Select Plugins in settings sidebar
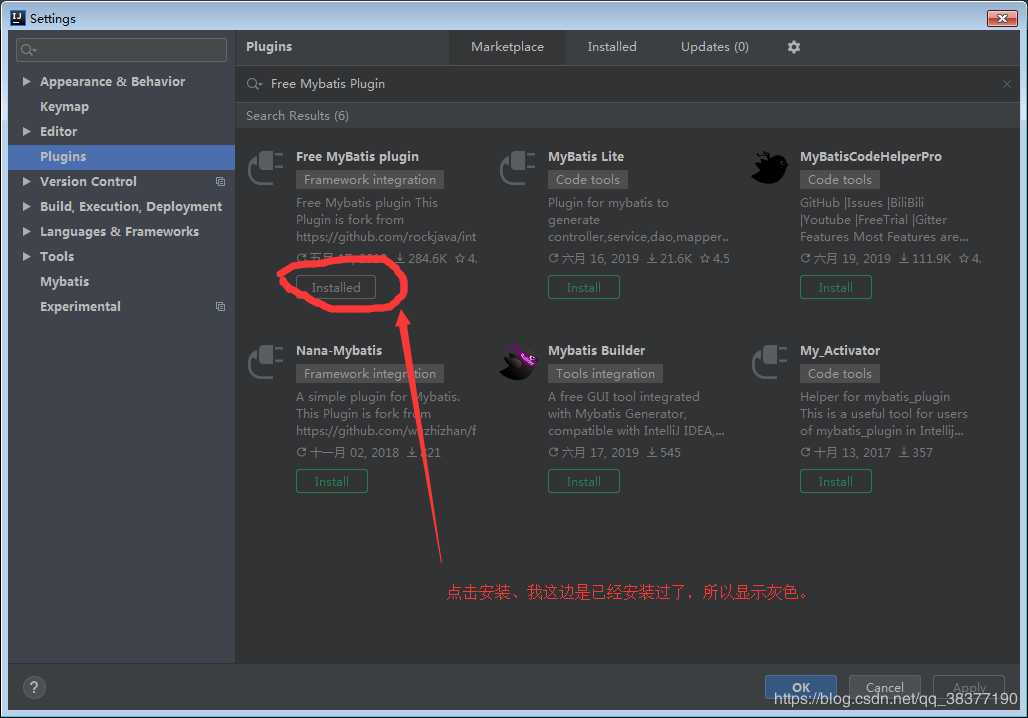This screenshot has width=1028, height=718. (122, 157)
